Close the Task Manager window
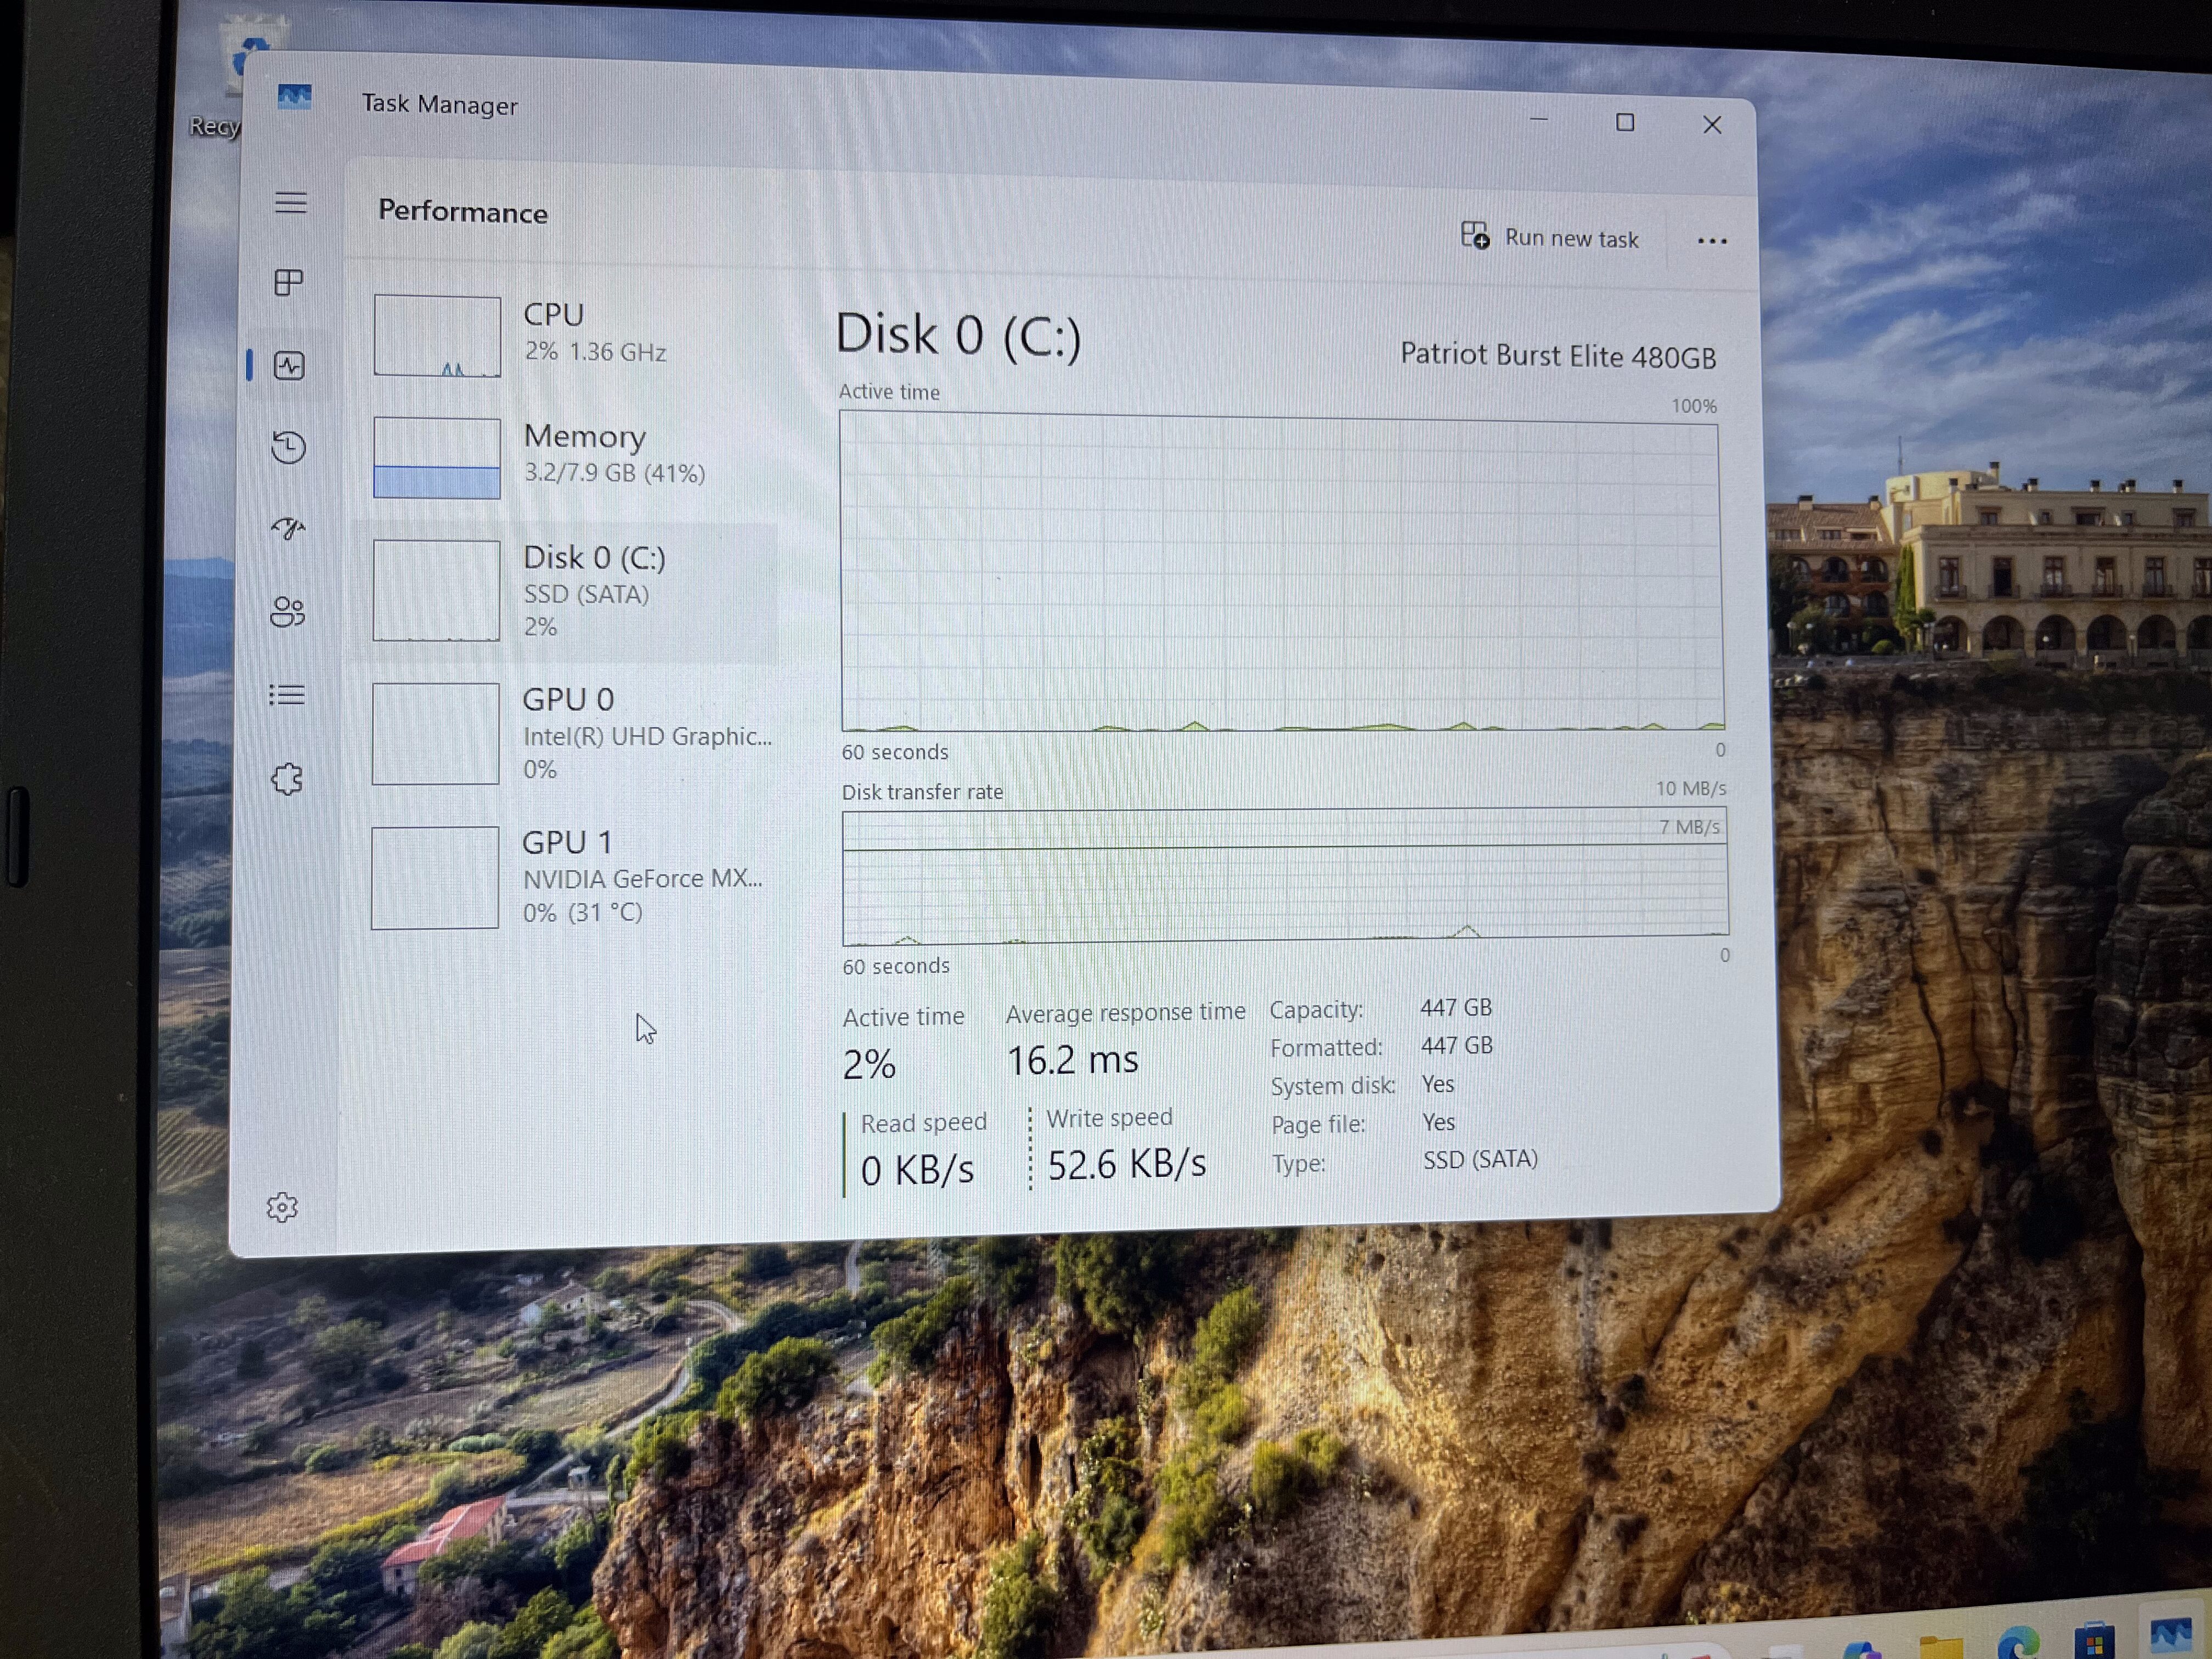2212x1659 pixels. point(1712,125)
